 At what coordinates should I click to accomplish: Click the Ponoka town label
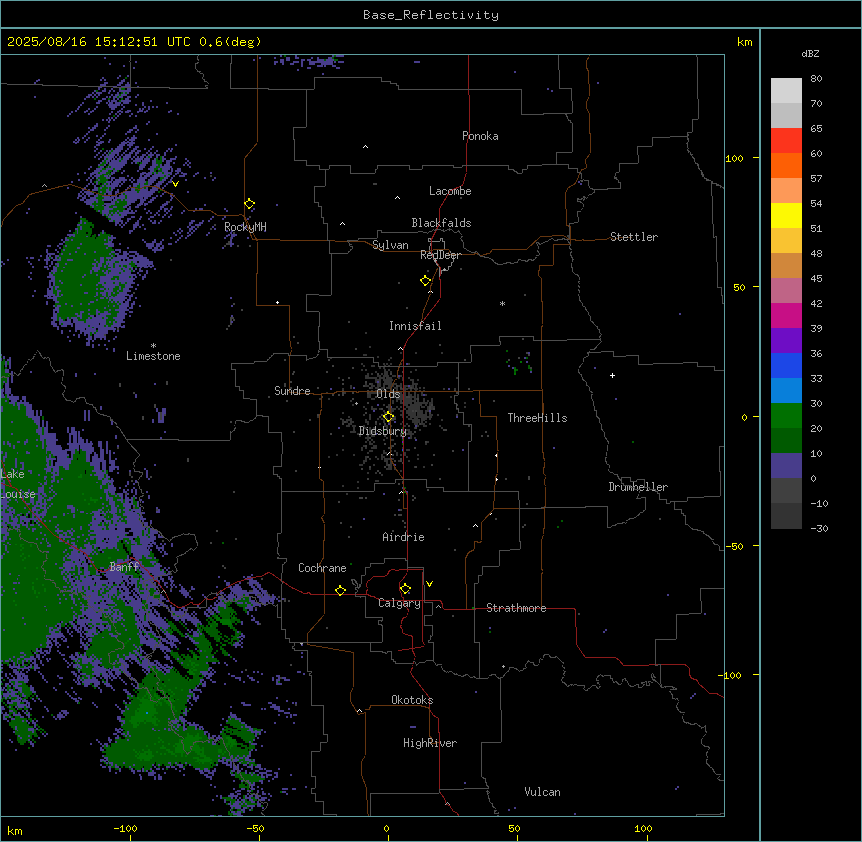[480, 136]
